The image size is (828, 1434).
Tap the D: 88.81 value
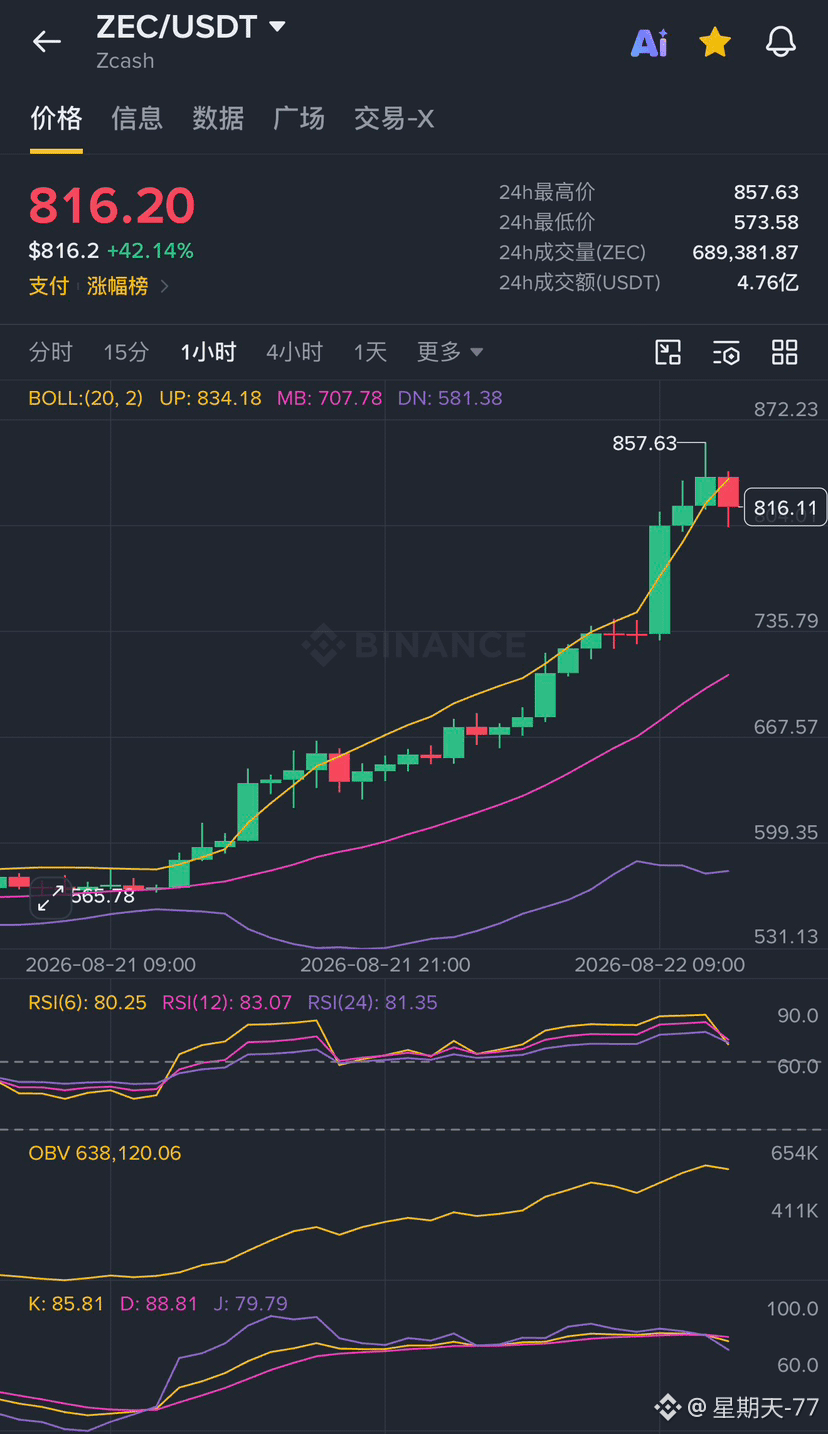pyautogui.click(x=159, y=1304)
